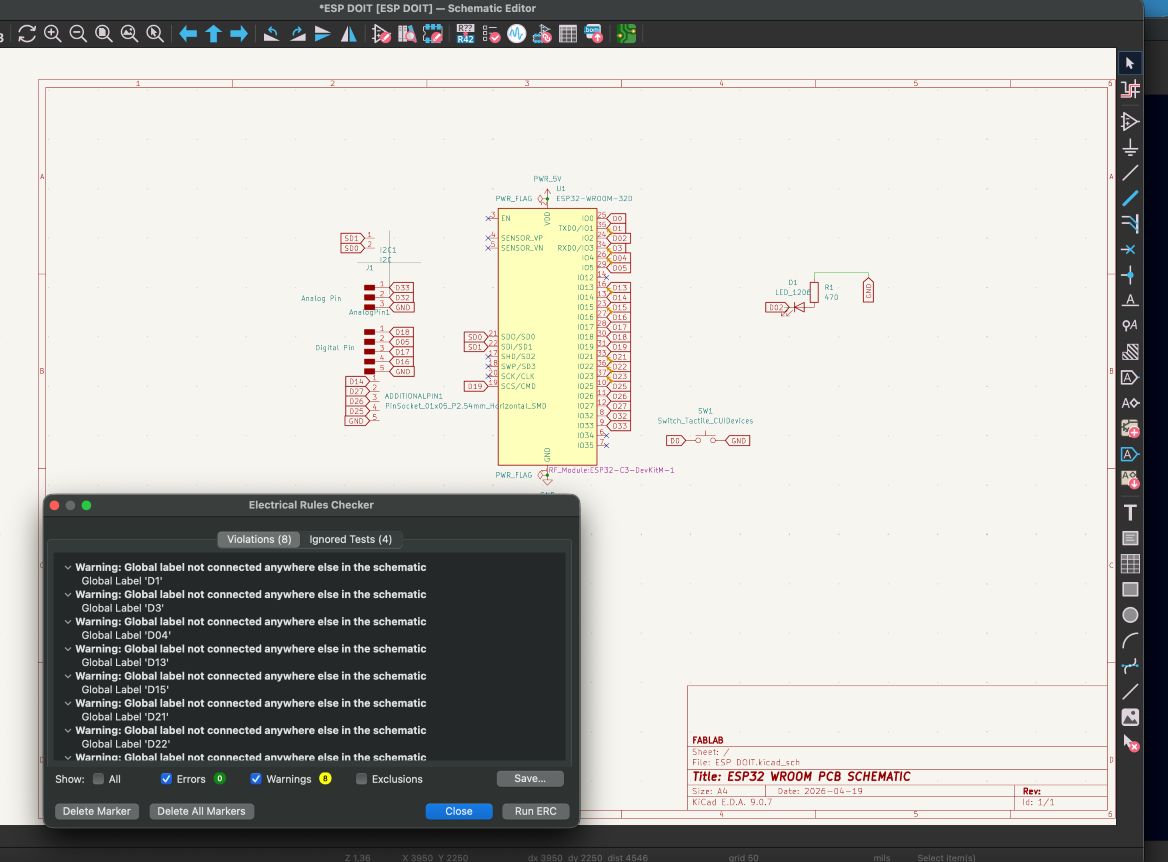Select the Add Power Symbol tool
The image size is (1168, 862).
click(1130, 148)
